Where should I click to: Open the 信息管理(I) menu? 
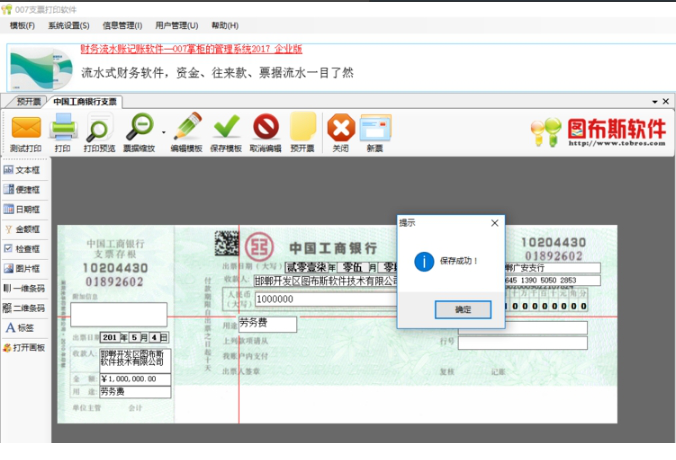(x=122, y=25)
